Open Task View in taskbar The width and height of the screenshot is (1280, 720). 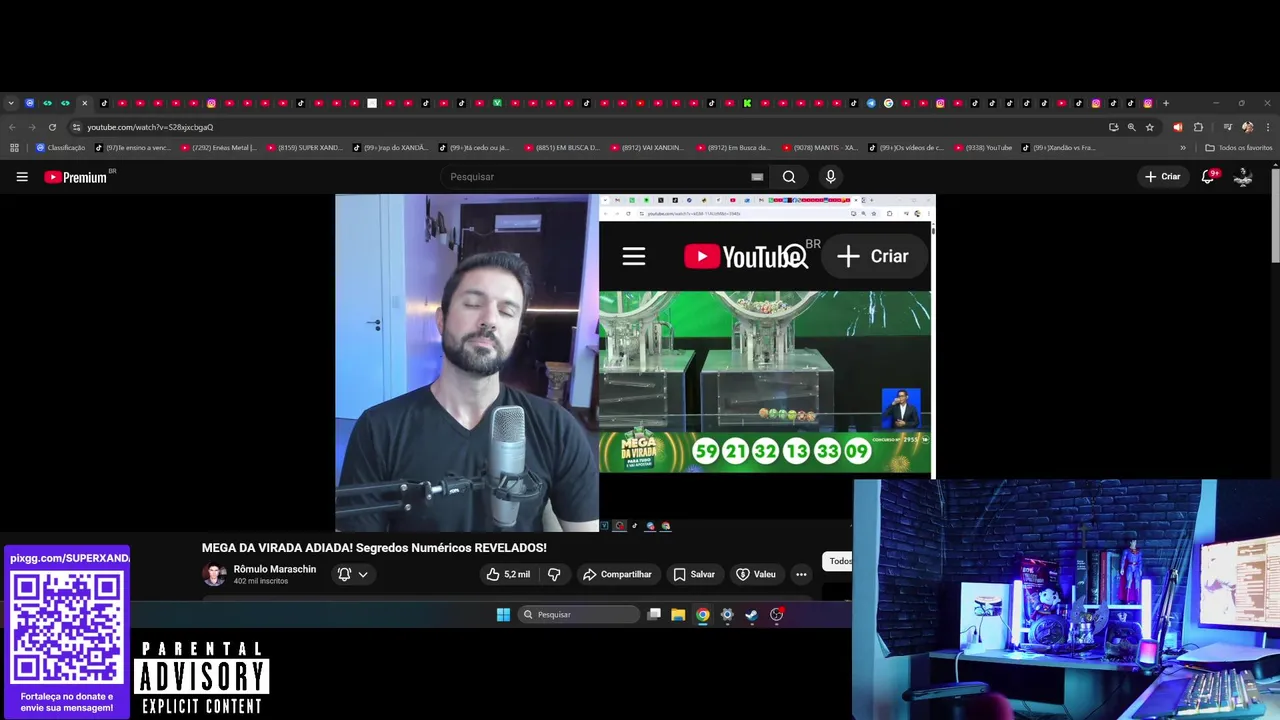click(654, 615)
